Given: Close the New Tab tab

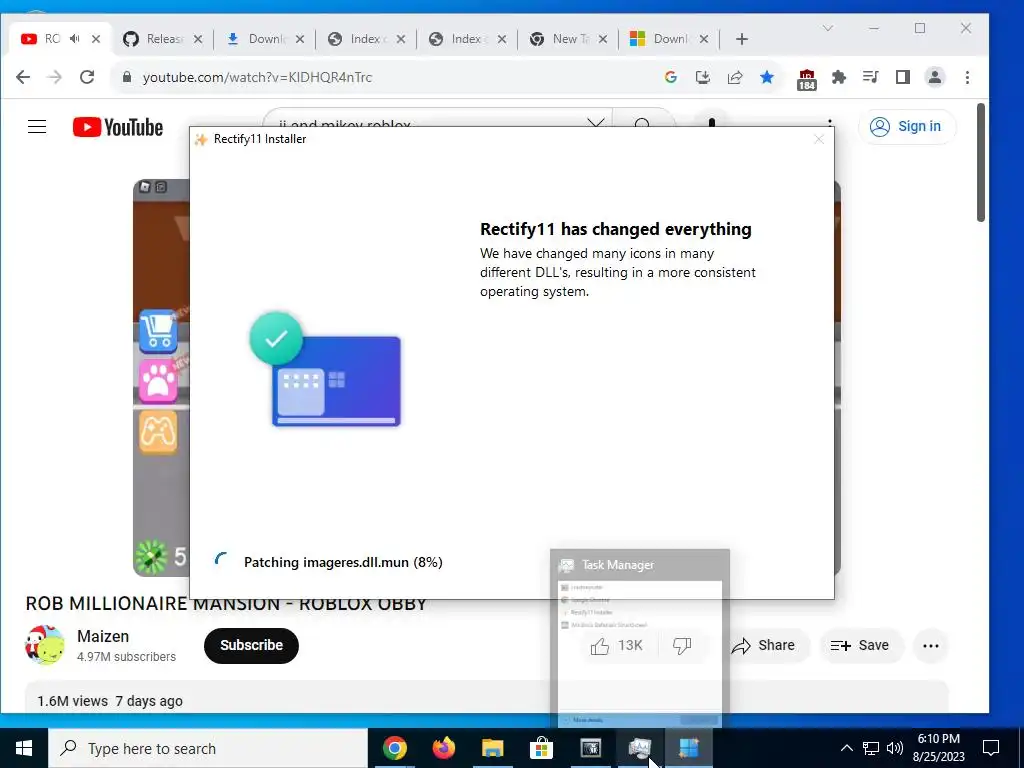Looking at the screenshot, I should pos(603,39).
